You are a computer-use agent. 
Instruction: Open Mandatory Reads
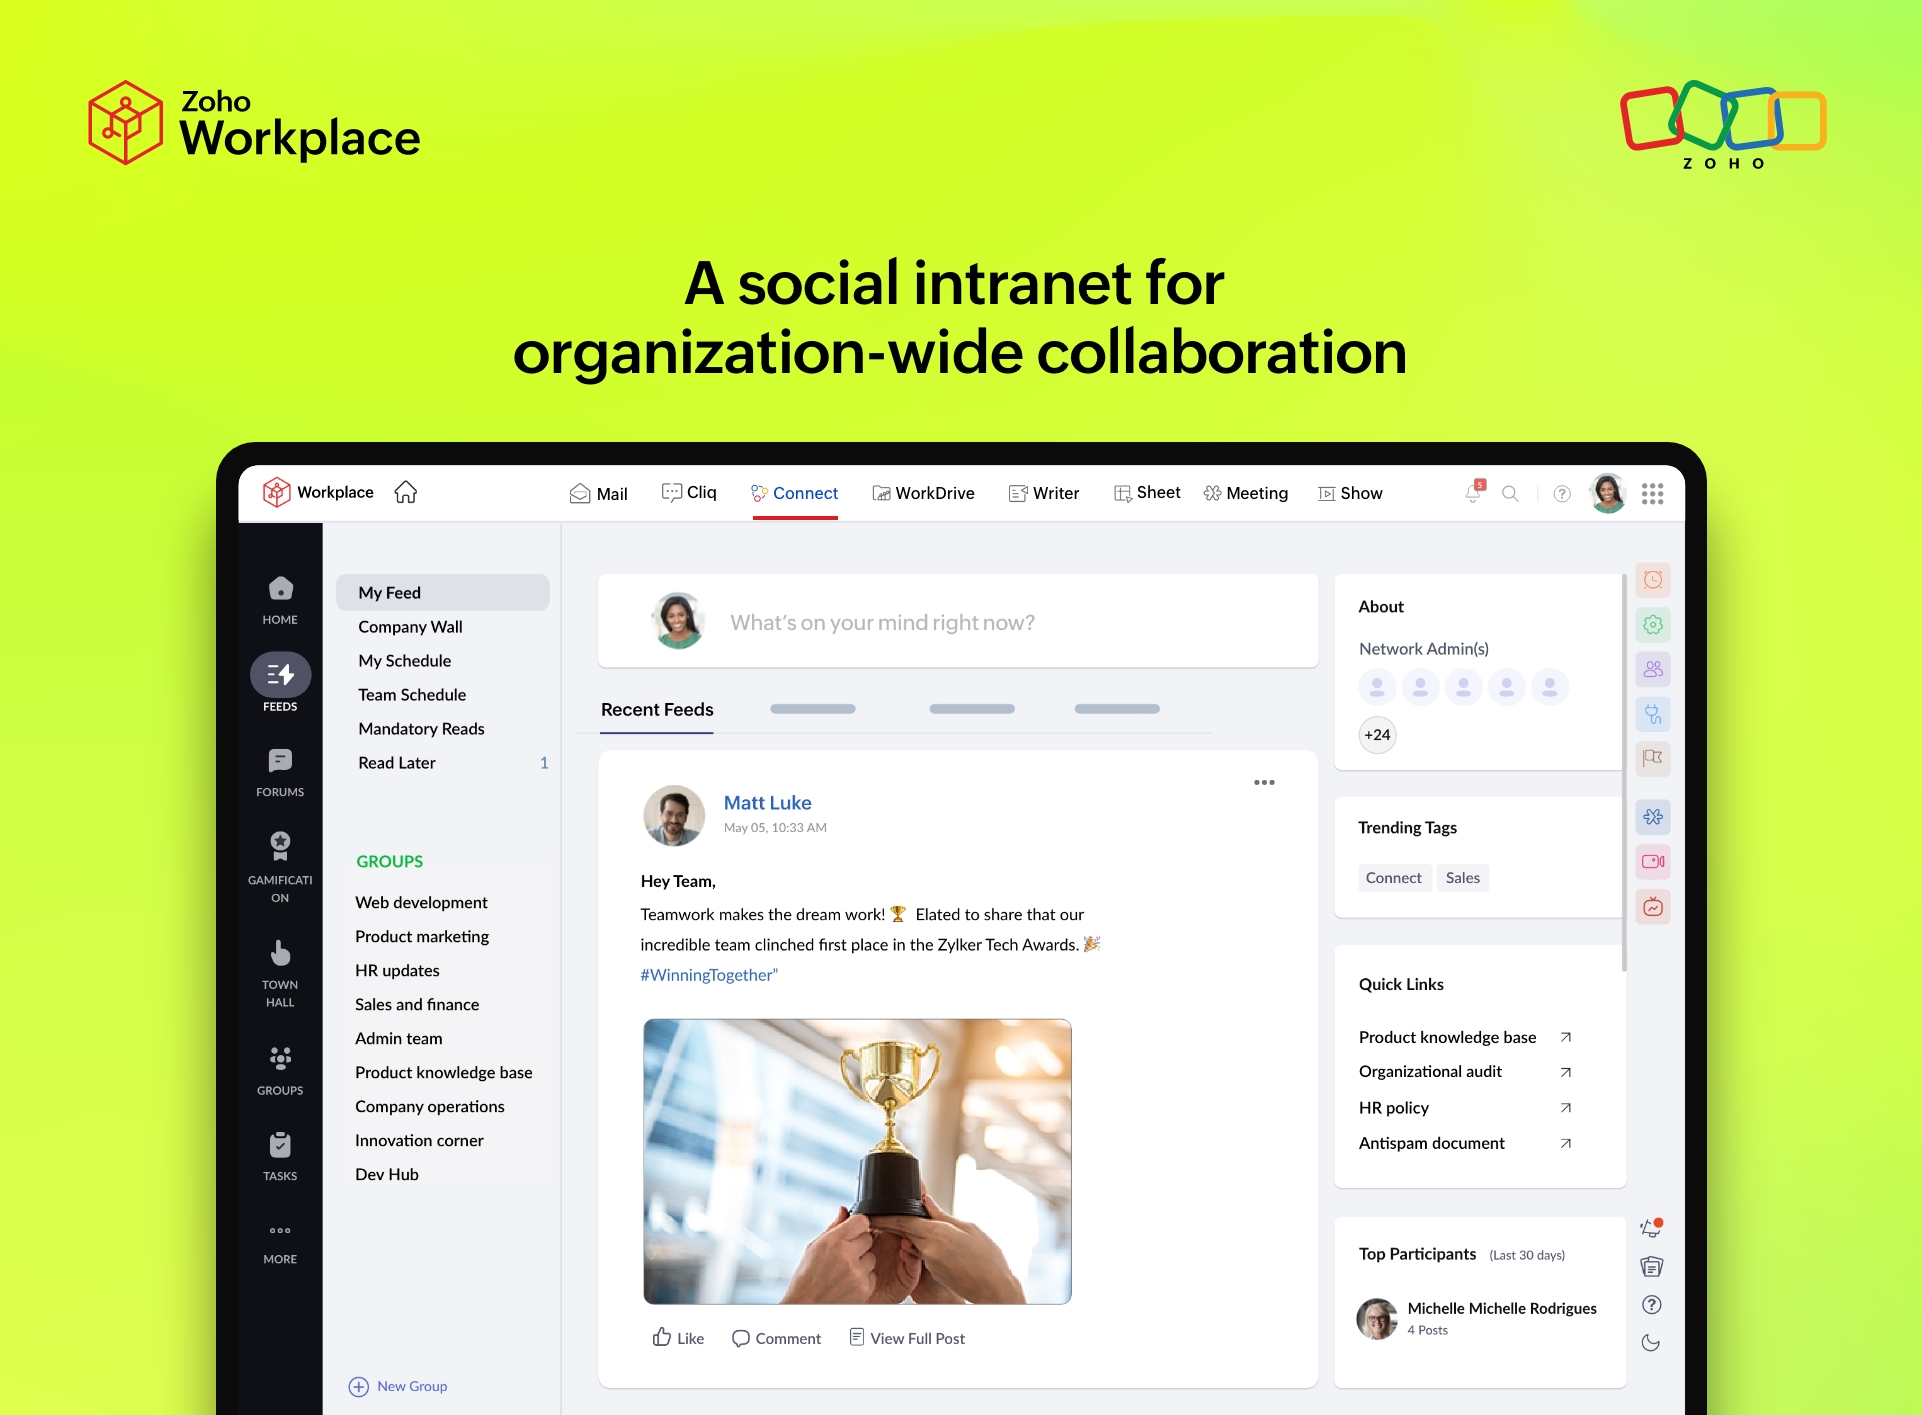421,728
